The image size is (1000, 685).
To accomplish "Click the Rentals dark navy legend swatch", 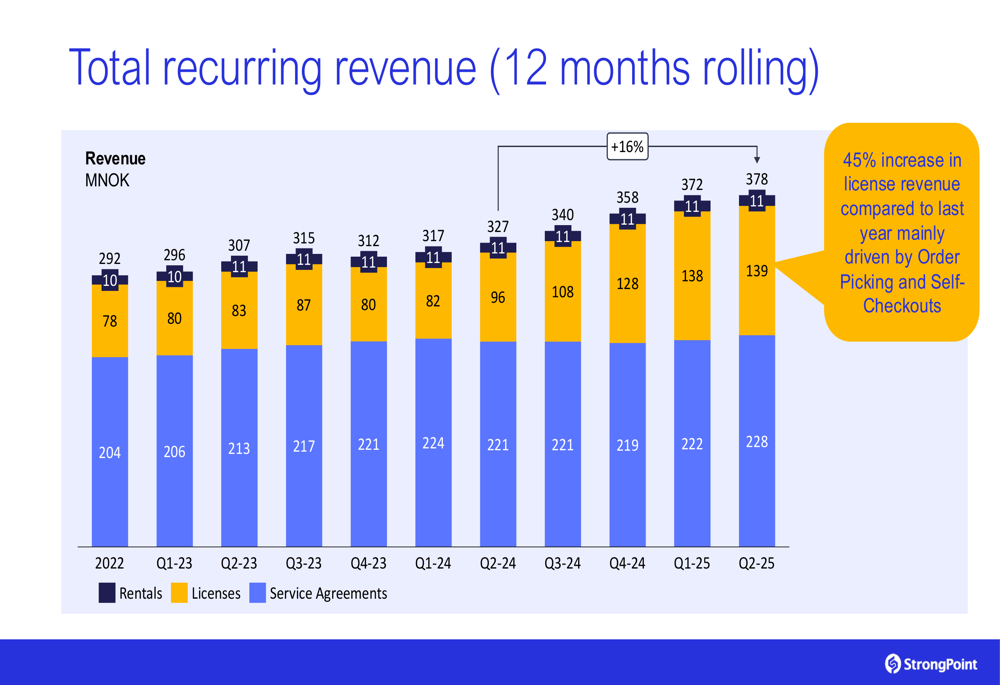I will (107, 593).
